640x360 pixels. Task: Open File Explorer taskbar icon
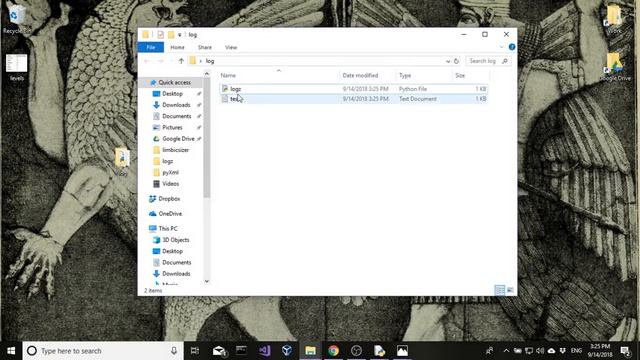310,351
